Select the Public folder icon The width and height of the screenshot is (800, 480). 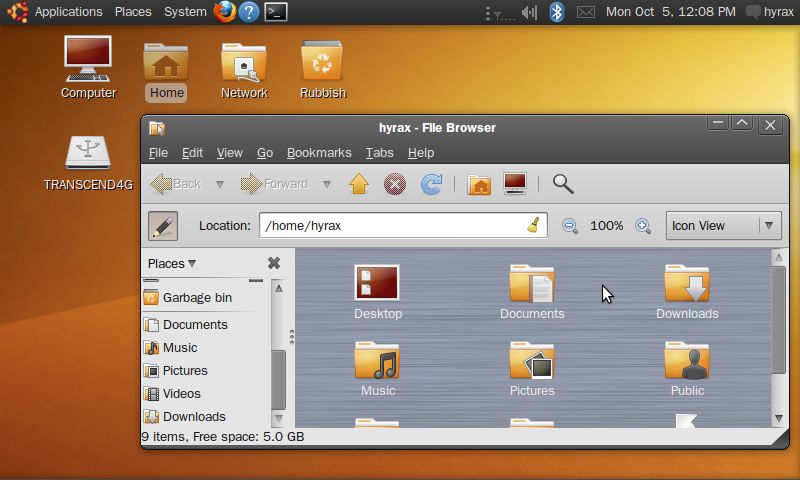(x=687, y=369)
